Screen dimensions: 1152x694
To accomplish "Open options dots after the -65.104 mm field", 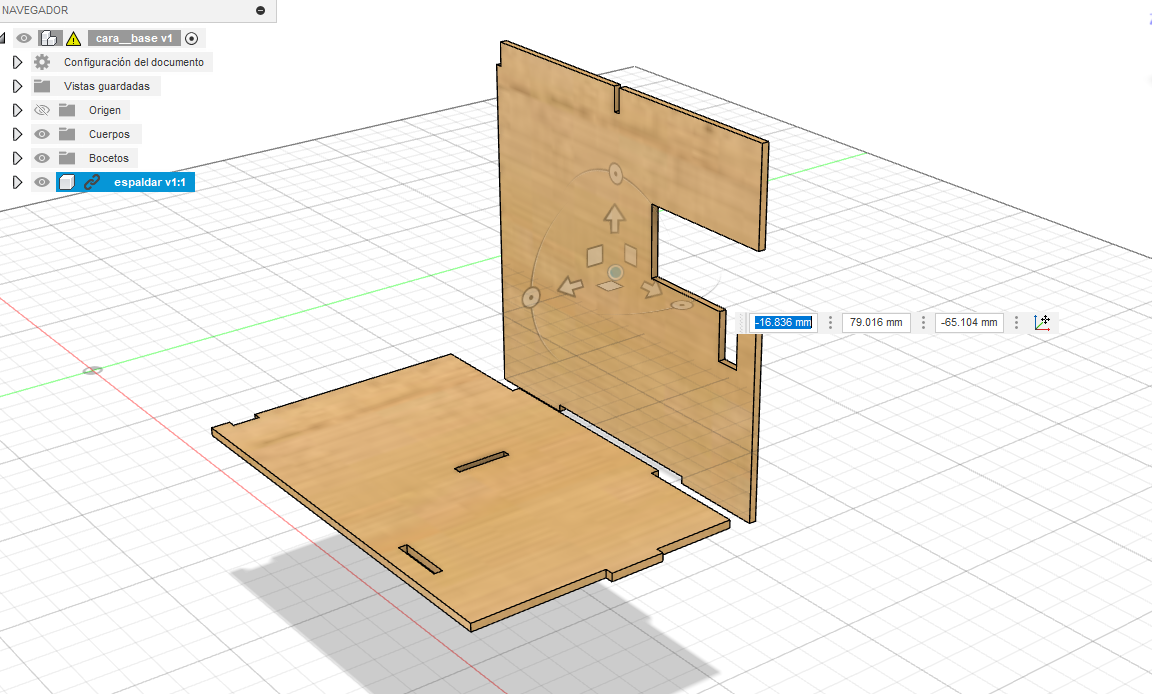I will click(x=1016, y=322).
